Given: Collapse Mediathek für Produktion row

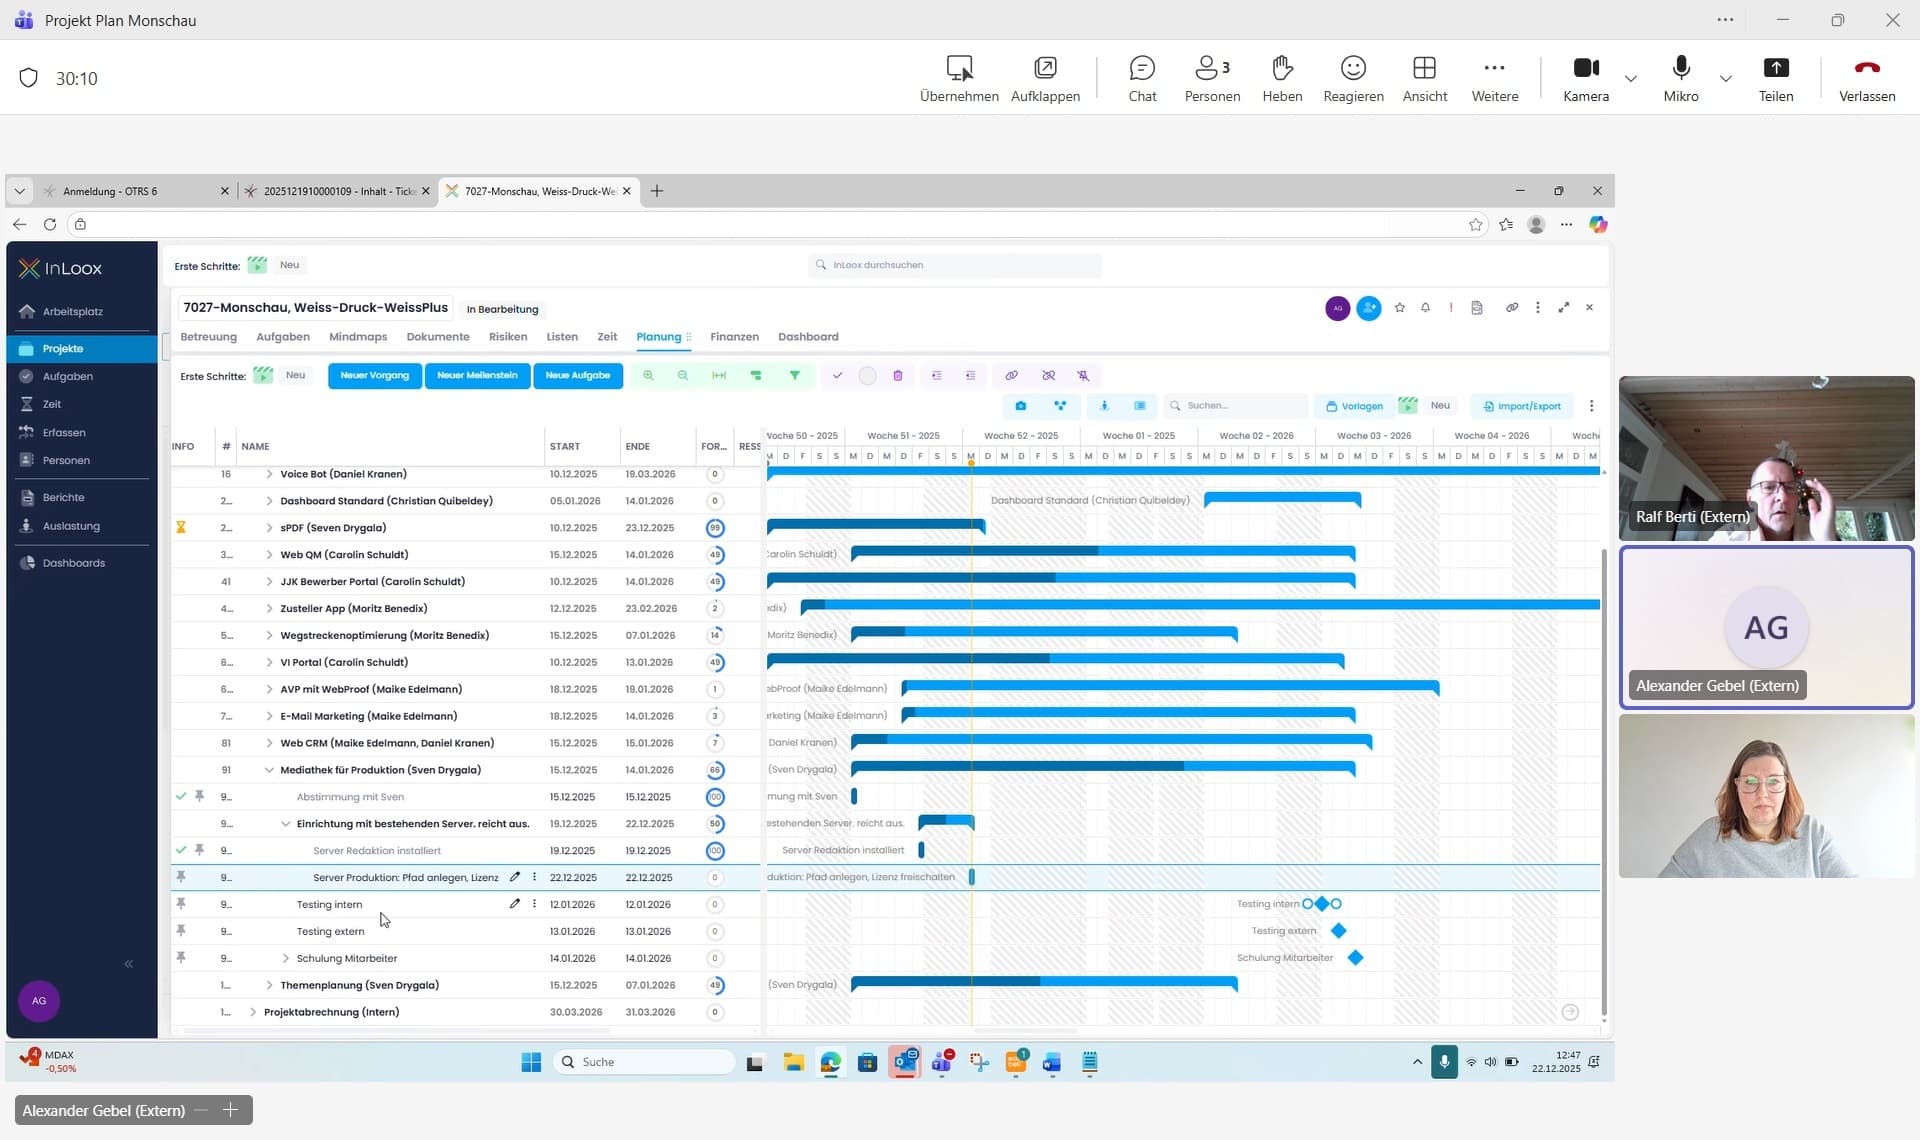Looking at the screenshot, I should (269, 771).
